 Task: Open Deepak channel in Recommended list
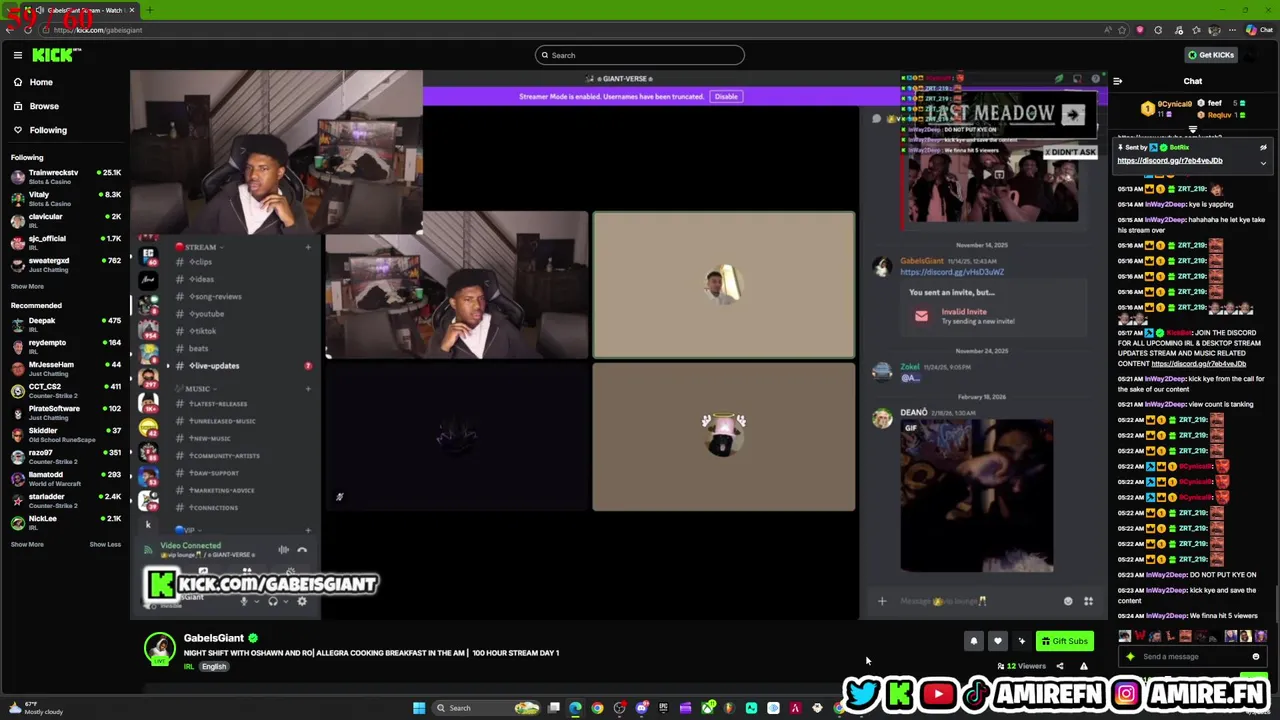coord(65,324)
